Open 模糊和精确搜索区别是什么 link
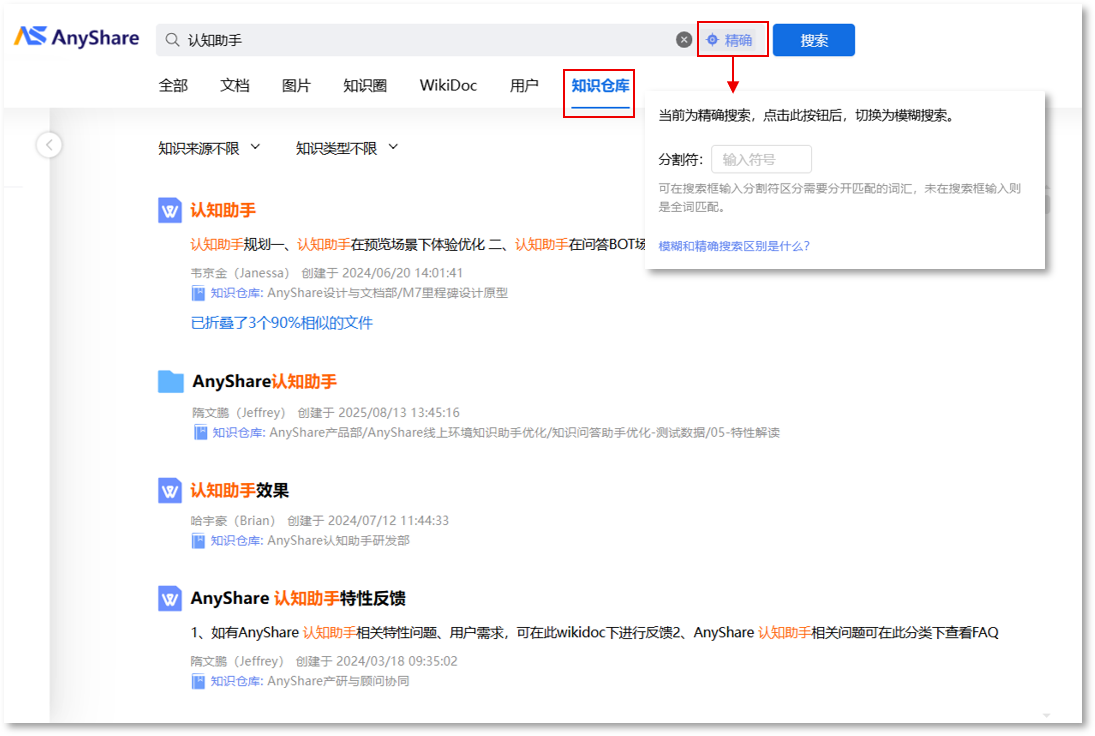 (734, 246)
